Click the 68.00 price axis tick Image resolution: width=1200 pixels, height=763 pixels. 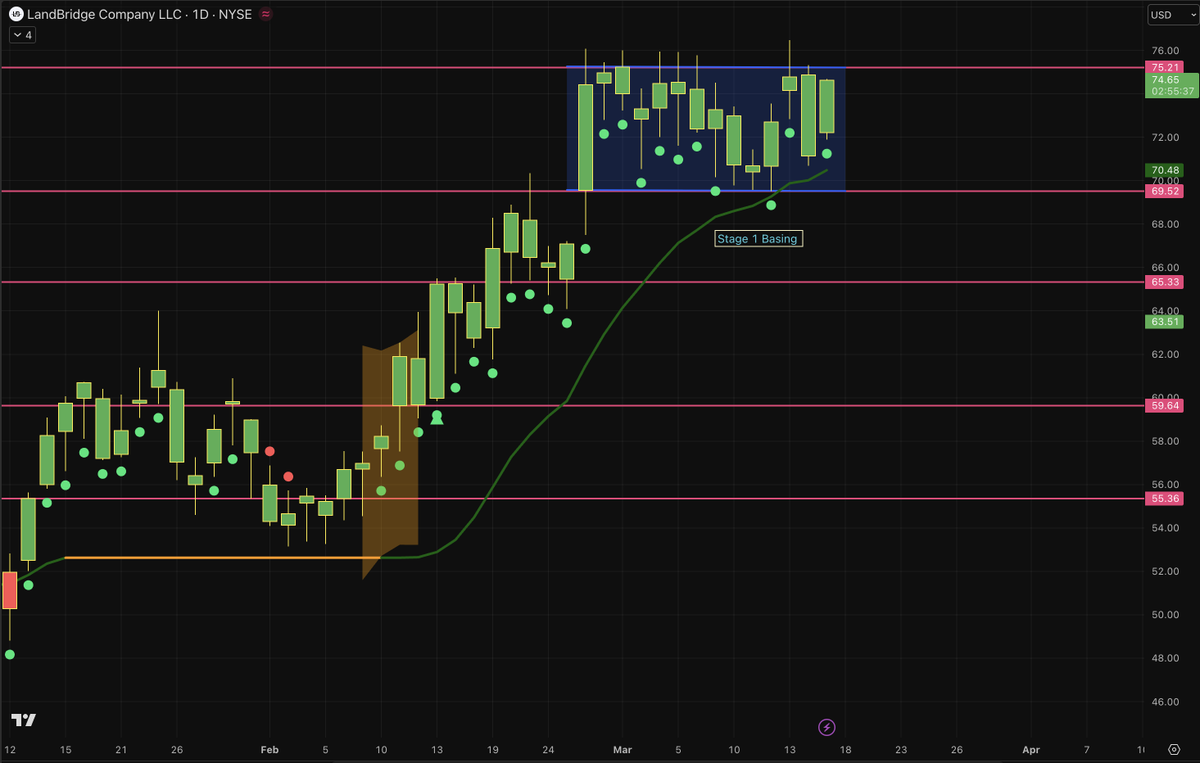coord(1165,224)
